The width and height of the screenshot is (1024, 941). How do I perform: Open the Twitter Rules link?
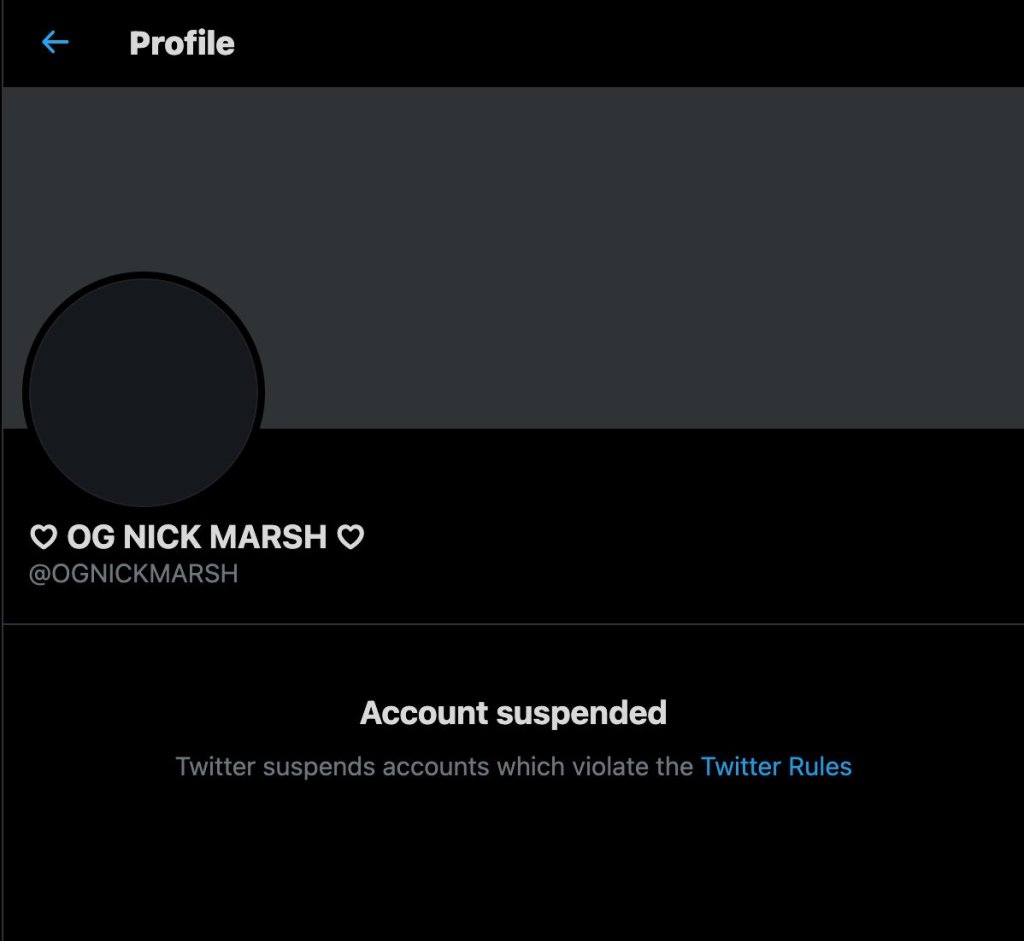[776, 767]
